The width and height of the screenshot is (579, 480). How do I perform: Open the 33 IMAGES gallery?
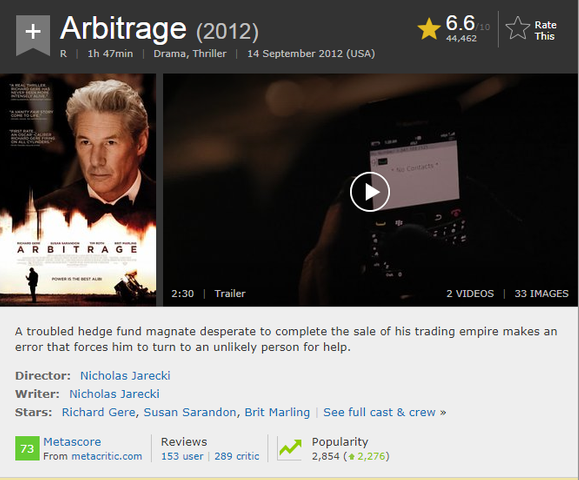click(x=541, y=294)
